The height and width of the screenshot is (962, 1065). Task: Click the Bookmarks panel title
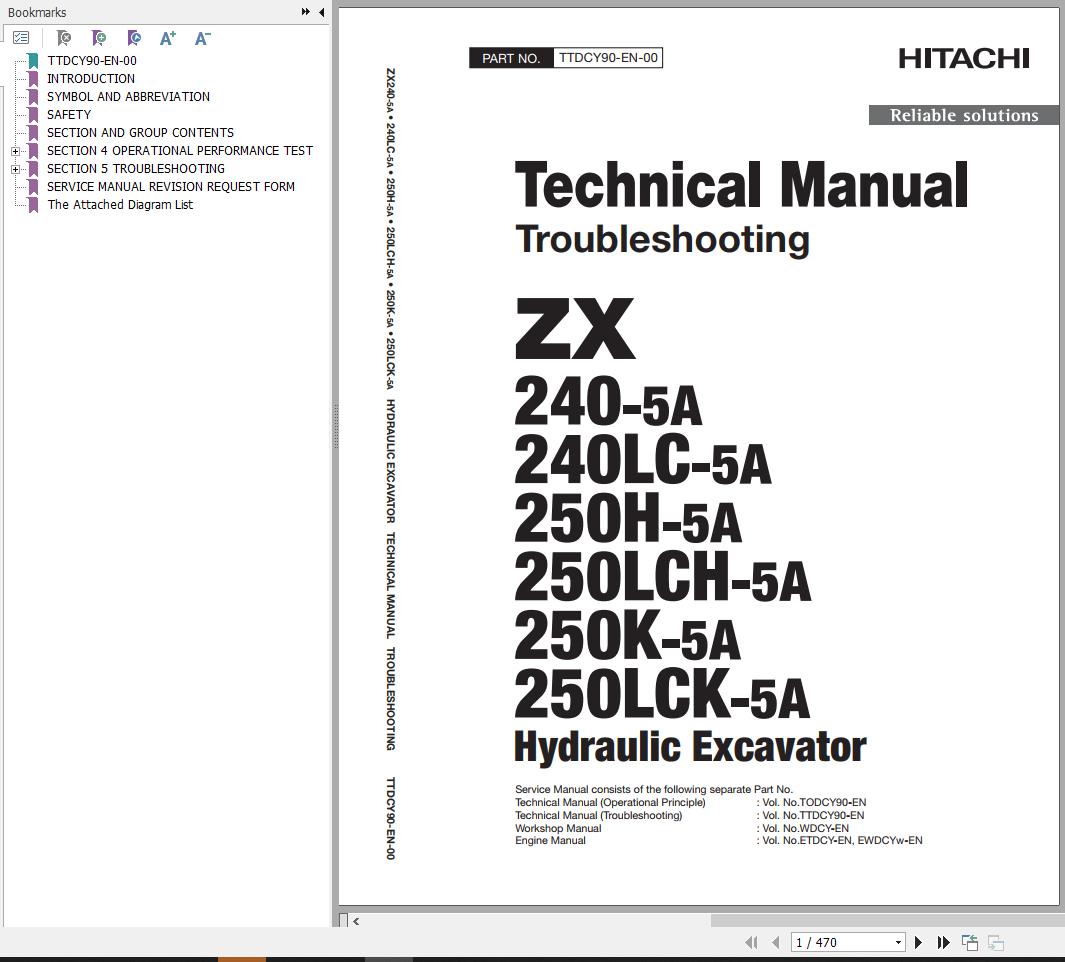[x=37, y=12]
